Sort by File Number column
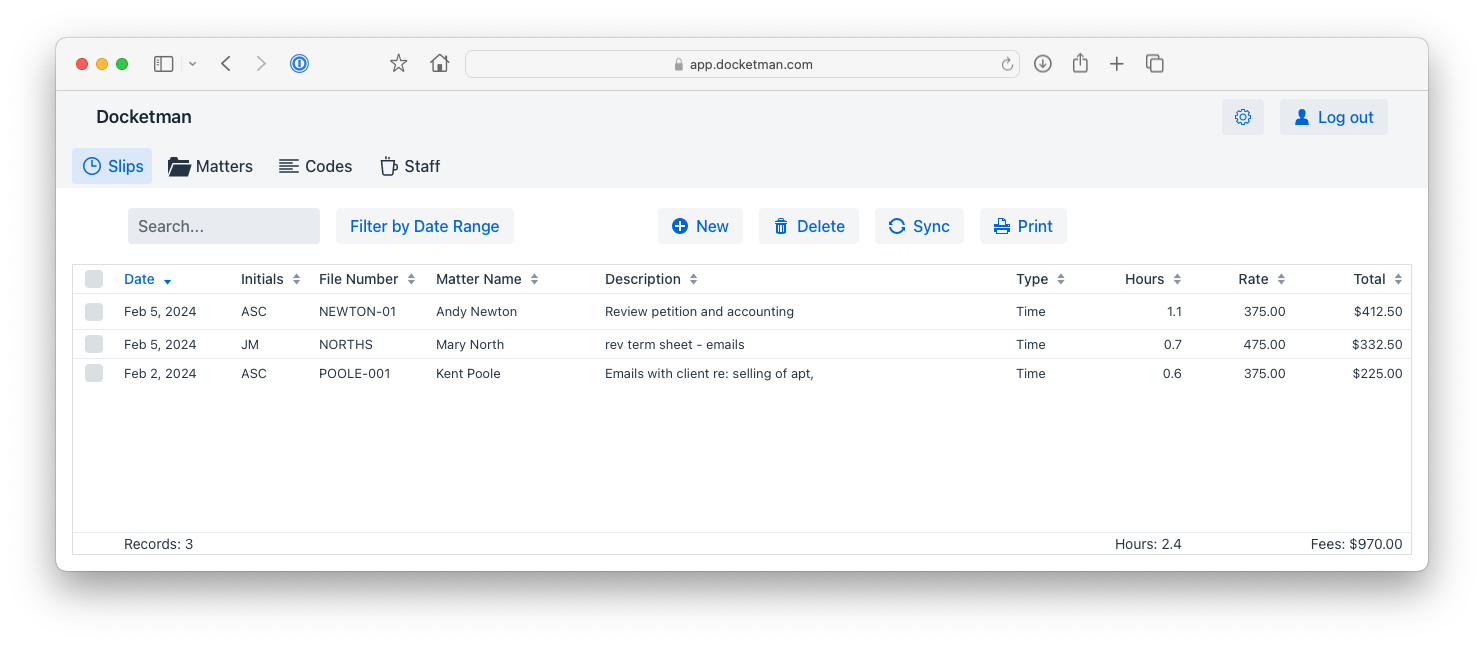 367,279
